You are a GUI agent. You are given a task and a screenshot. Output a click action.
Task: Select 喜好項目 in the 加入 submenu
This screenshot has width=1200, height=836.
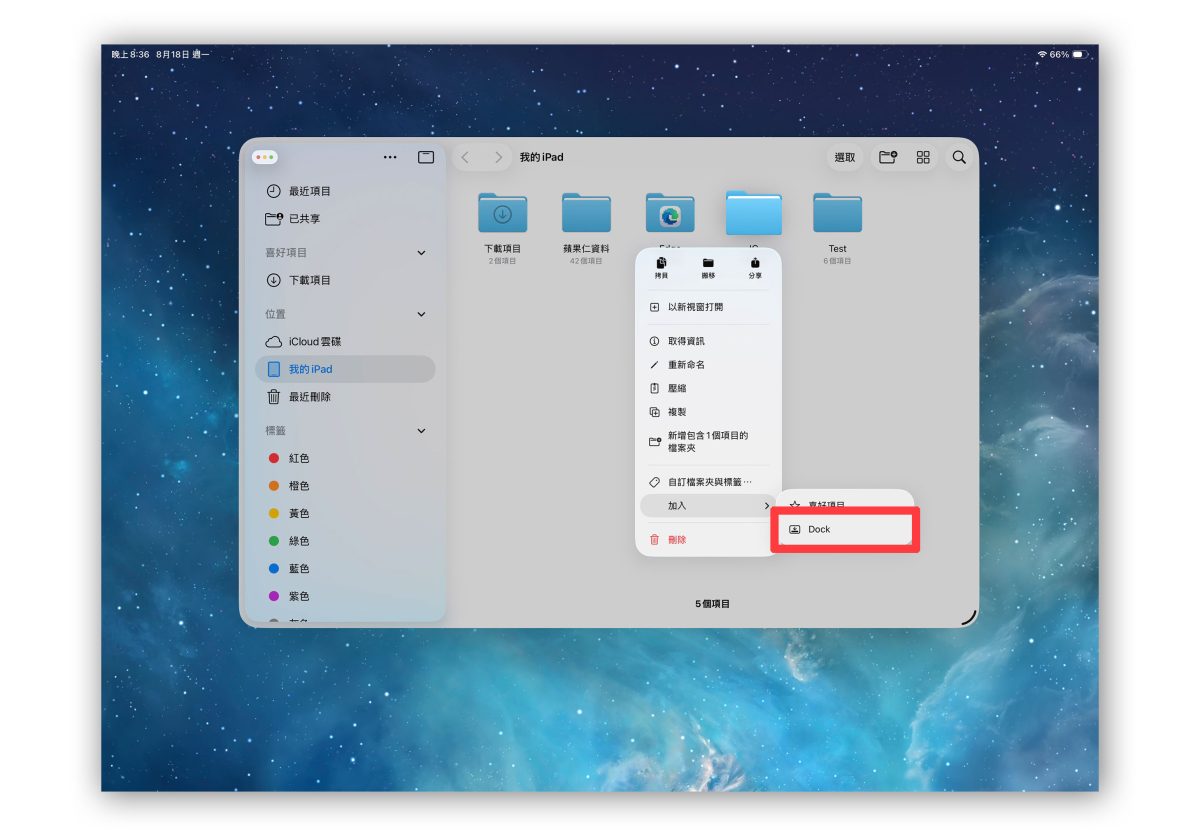point(845,505)
